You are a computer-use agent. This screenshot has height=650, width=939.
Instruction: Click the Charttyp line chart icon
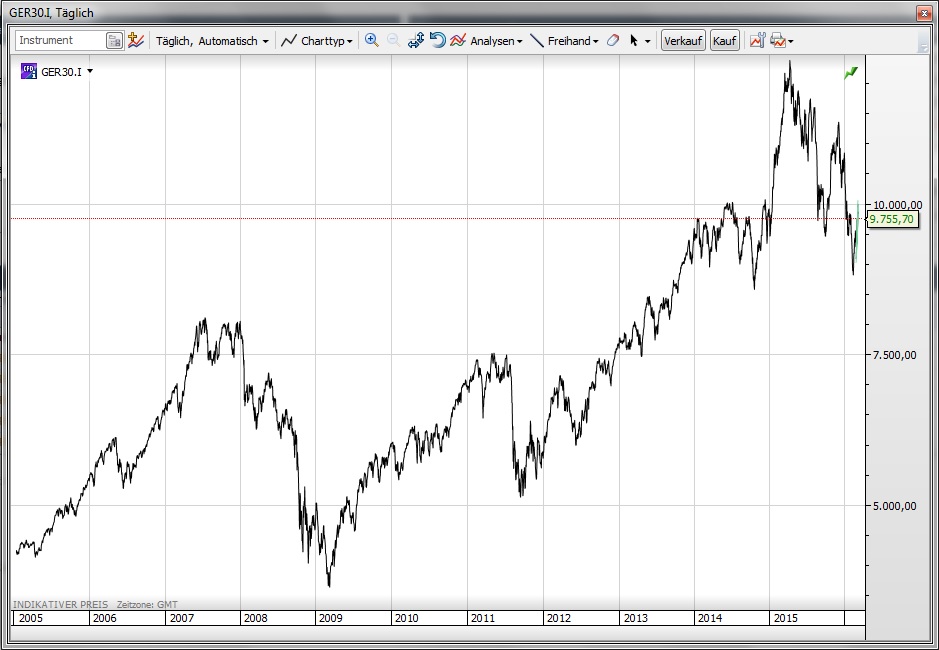point(289,41)
